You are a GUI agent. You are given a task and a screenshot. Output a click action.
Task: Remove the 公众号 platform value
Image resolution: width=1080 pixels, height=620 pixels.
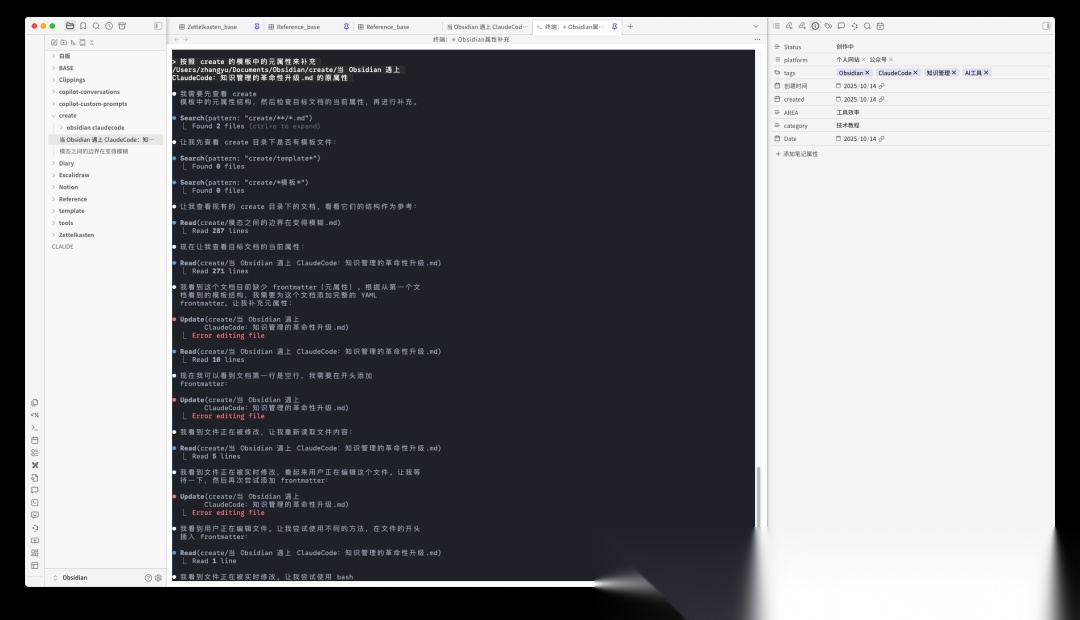[x=891, y=60]
